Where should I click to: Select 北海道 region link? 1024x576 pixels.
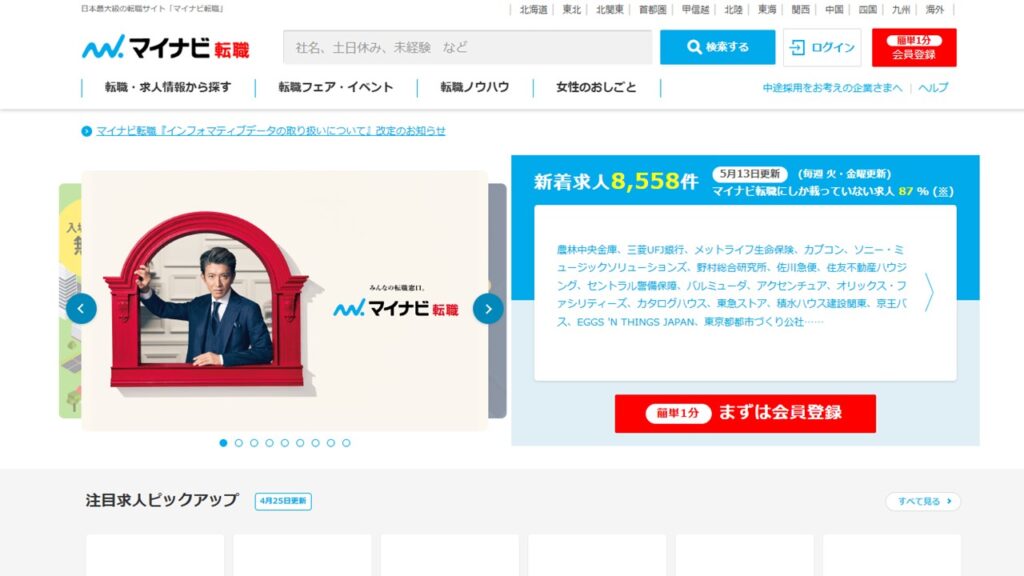coord(534,10)
